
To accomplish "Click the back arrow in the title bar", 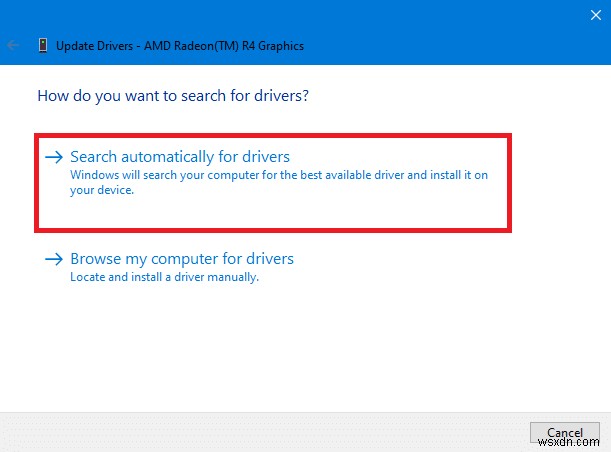I will tap(12, 45).
